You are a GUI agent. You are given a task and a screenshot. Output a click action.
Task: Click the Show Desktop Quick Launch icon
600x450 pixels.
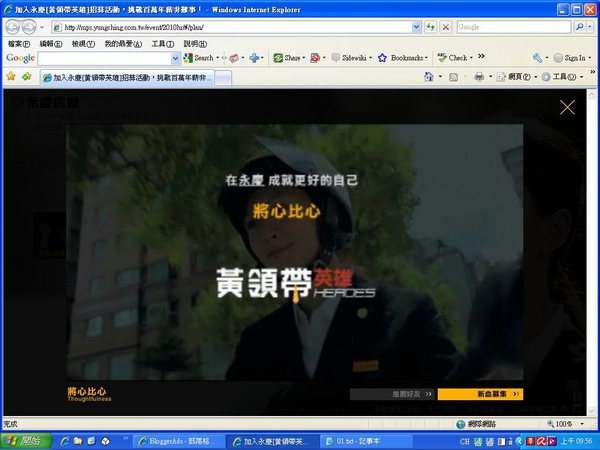[x=91, y=441]
